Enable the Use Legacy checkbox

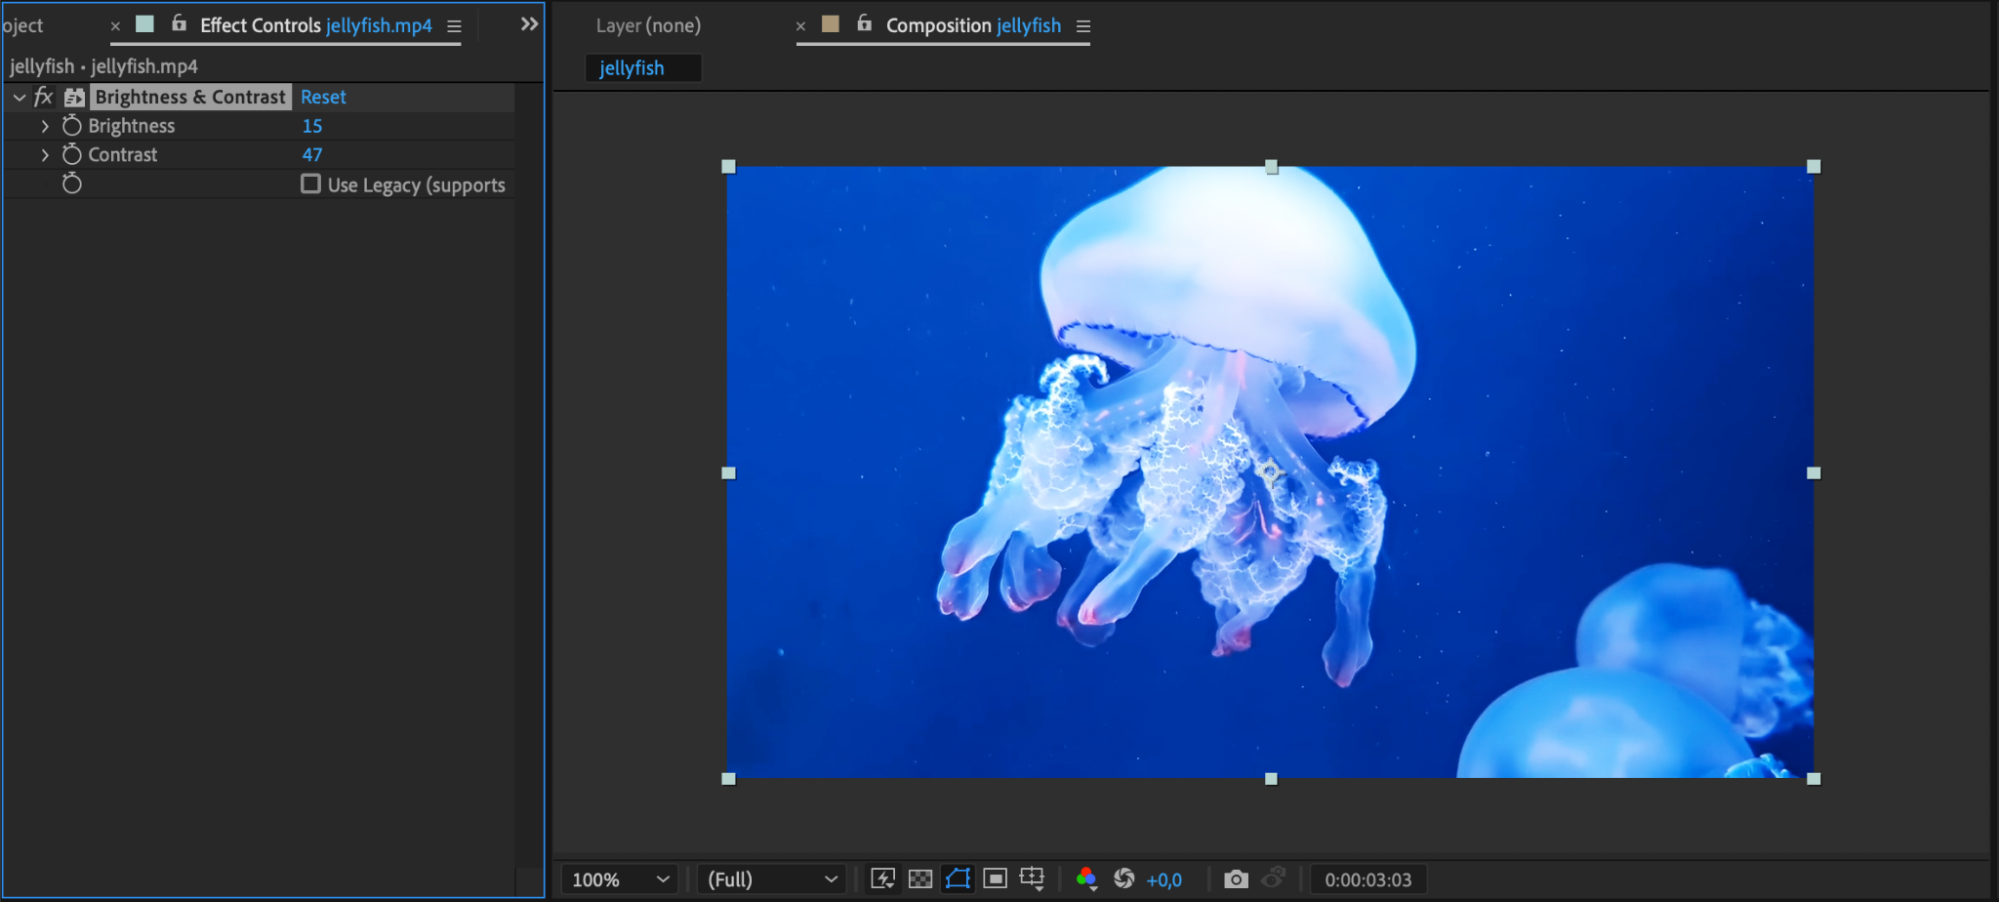pyautogui.click(x=311, y=184)
